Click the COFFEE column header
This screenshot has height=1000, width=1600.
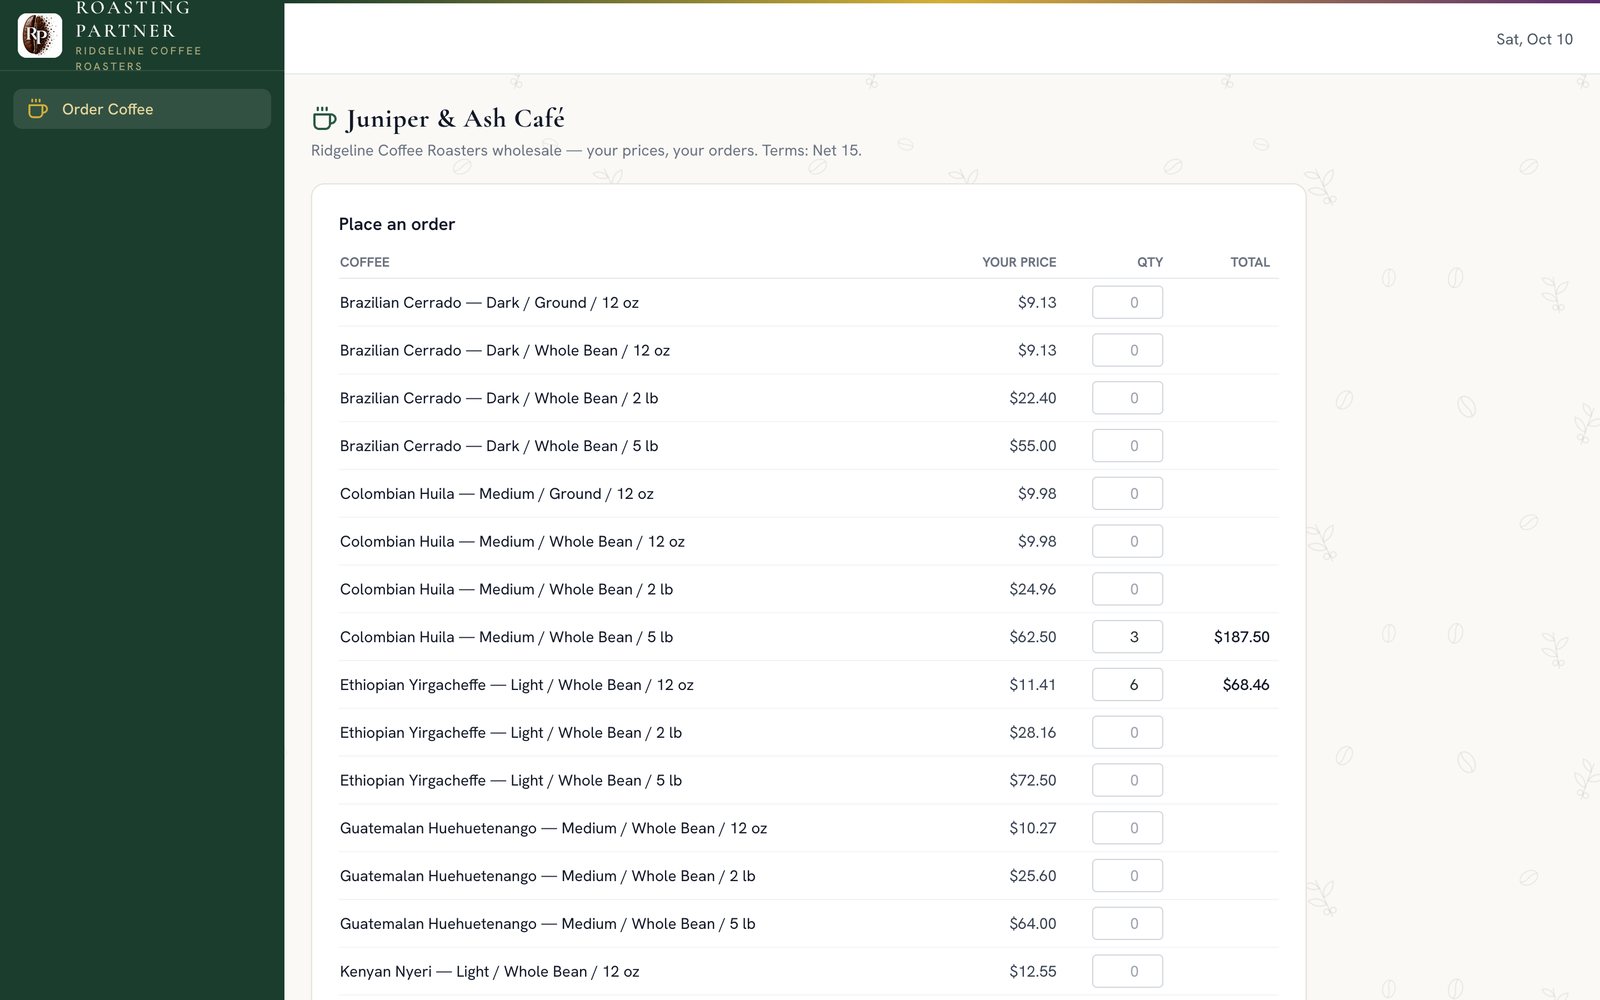point(365,262)
